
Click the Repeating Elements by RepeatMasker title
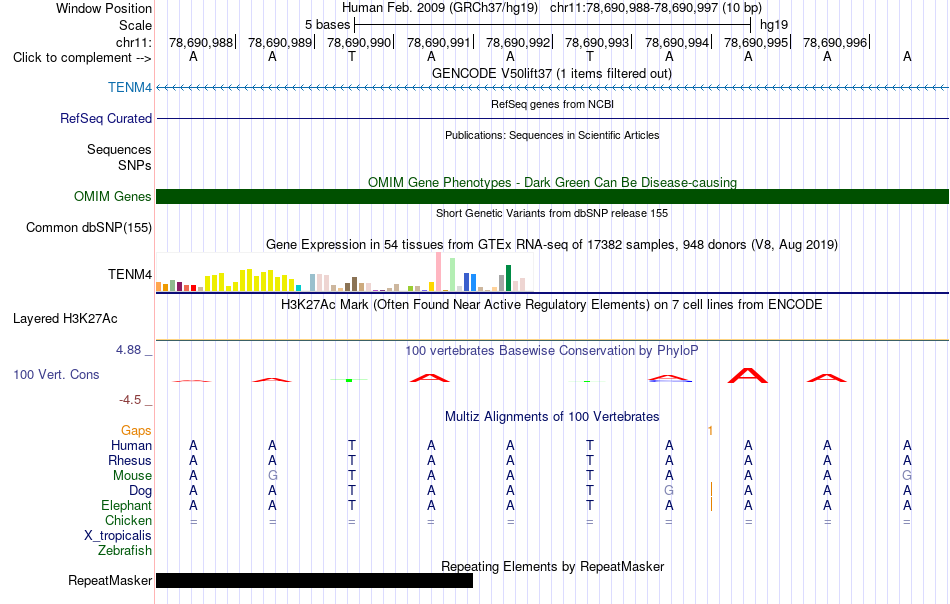coord(552,566)
